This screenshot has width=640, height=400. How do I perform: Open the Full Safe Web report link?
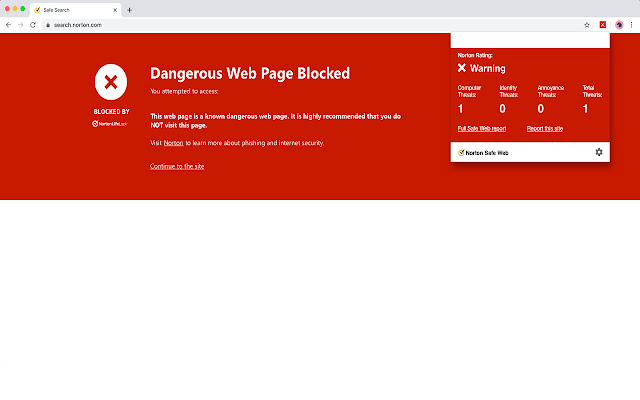(482, 129)
